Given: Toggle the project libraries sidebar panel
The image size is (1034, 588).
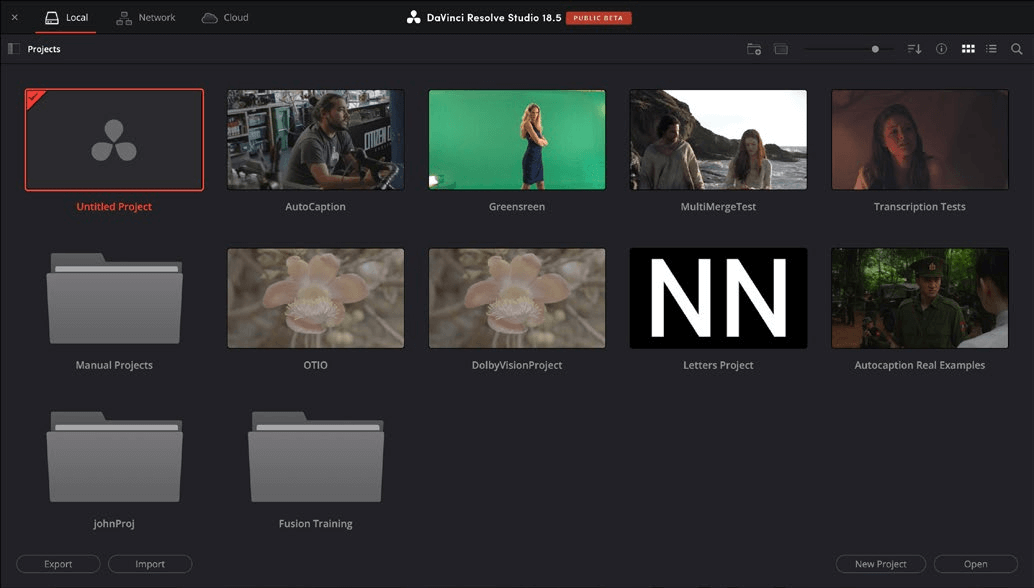Looking at the screenshot, I should point(14,49).
